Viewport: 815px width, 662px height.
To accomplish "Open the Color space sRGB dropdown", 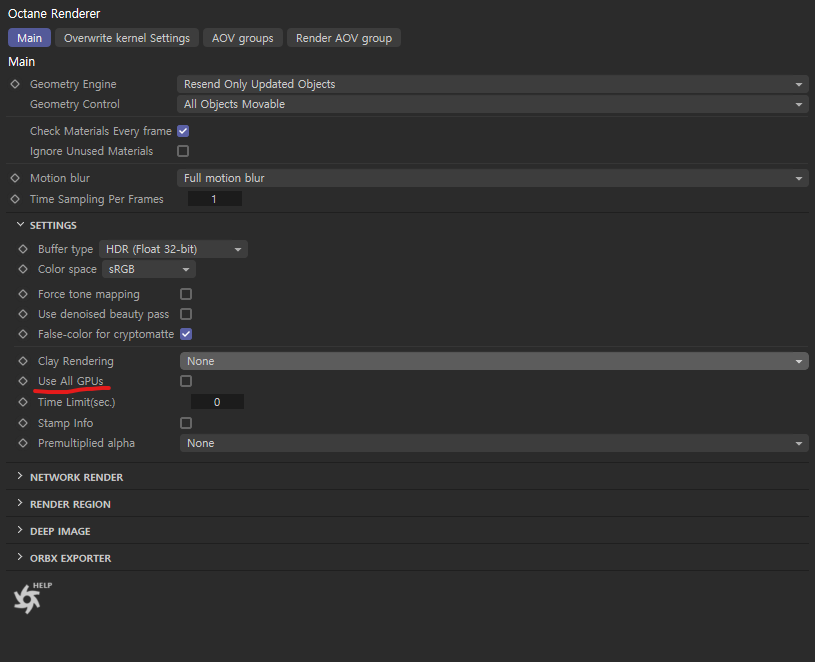I will 149,269.
